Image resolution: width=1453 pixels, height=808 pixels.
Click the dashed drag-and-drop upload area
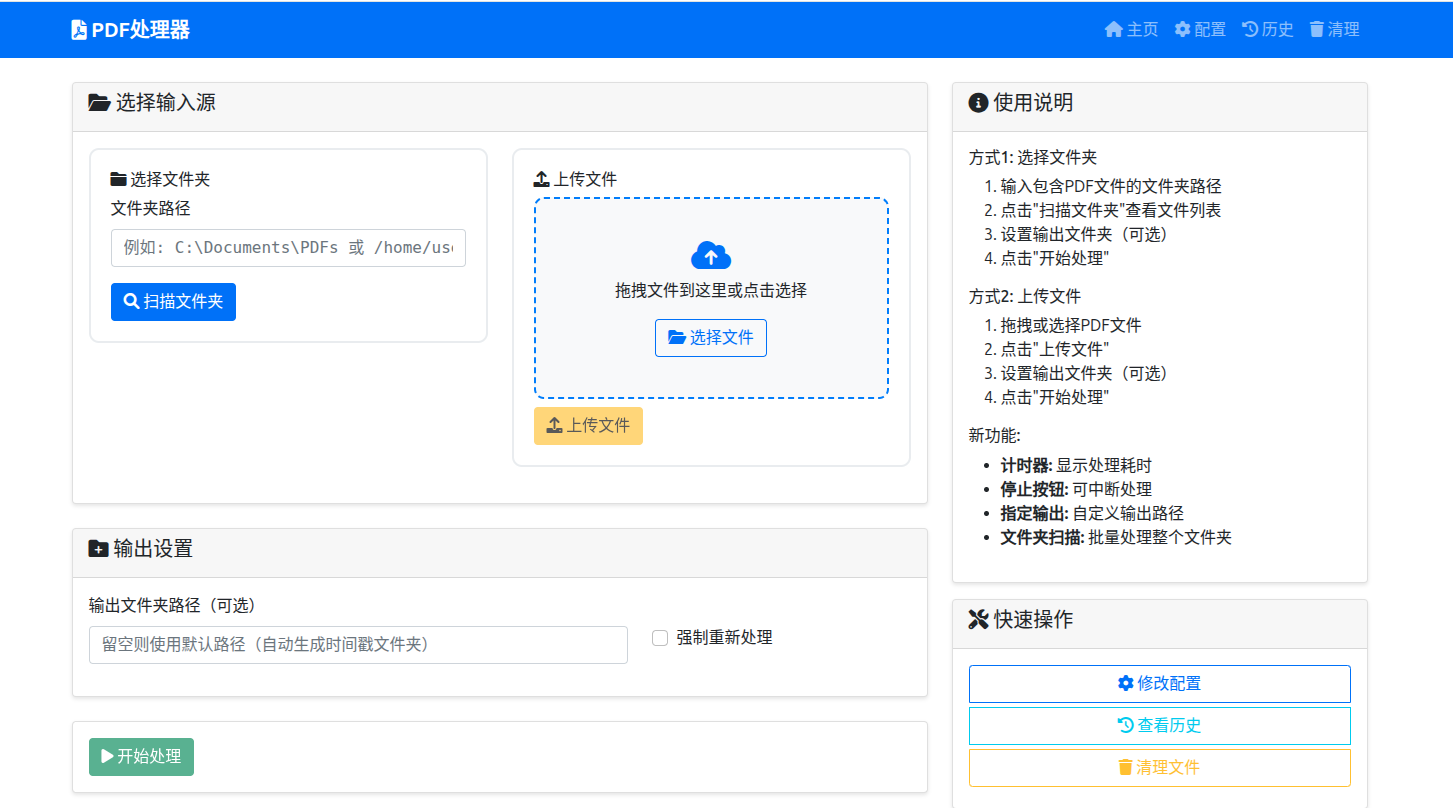tap(711, 298)
